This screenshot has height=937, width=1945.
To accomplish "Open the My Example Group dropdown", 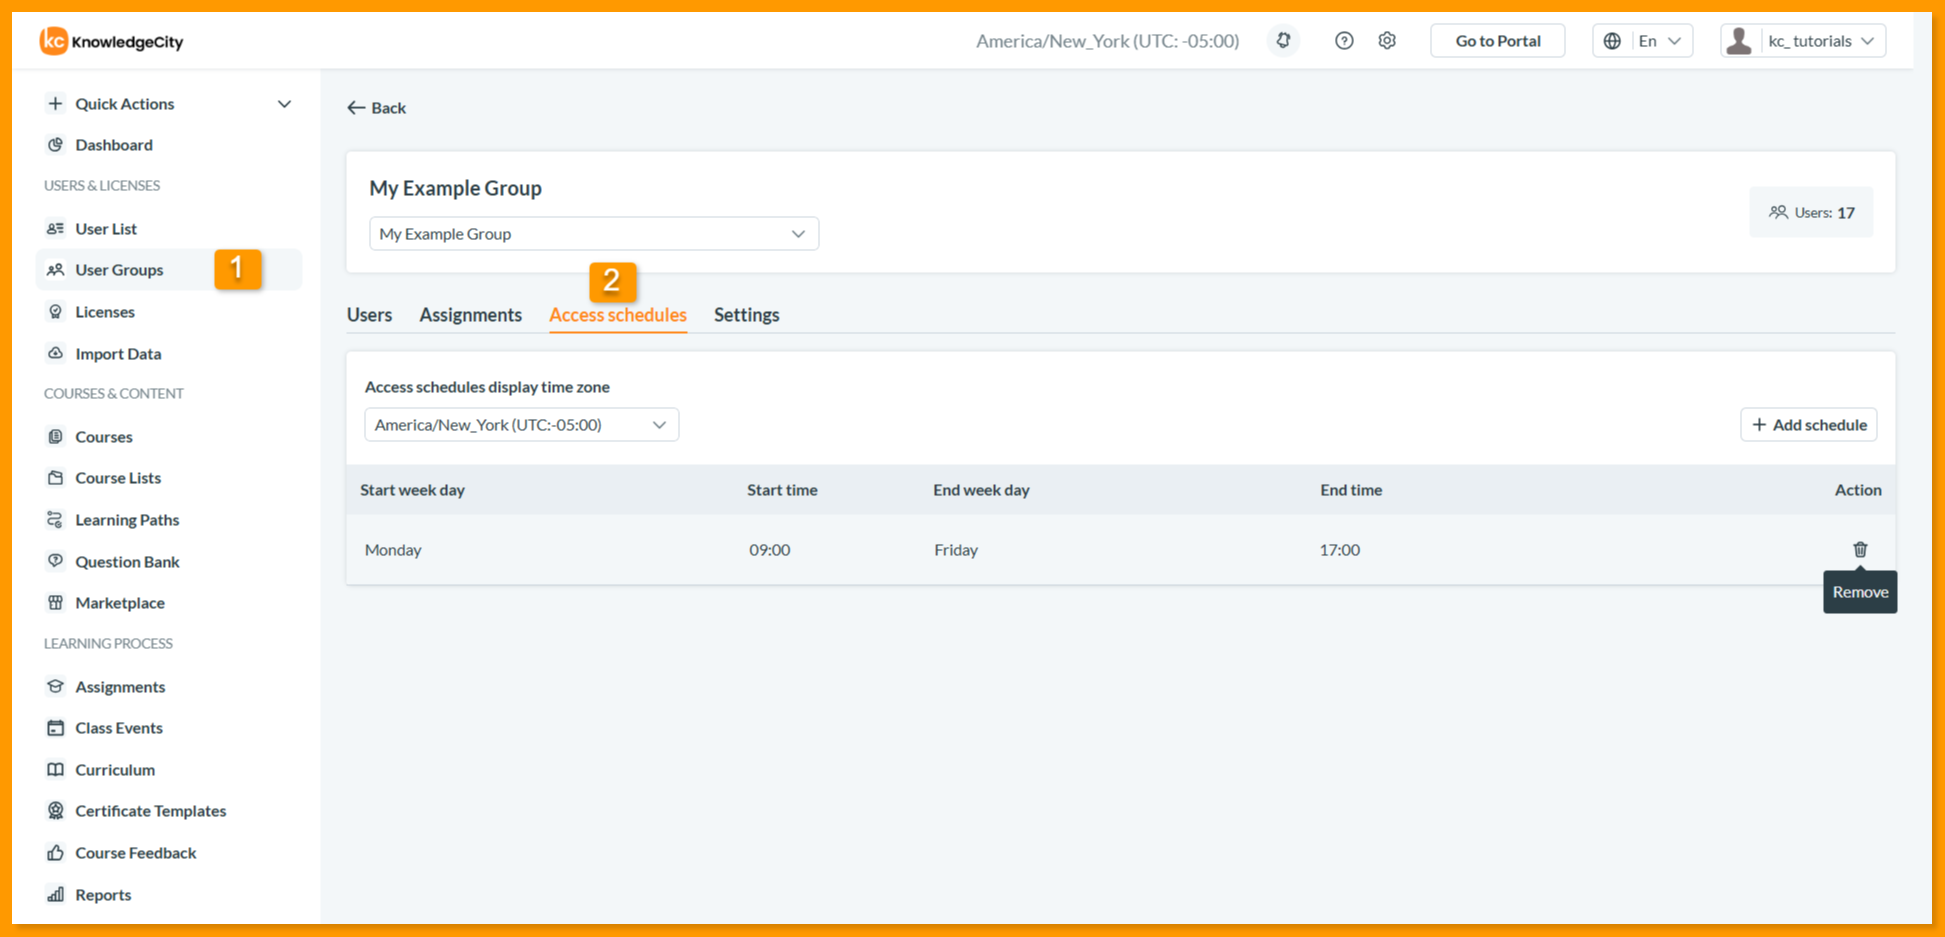I will (x=593, y=234).
